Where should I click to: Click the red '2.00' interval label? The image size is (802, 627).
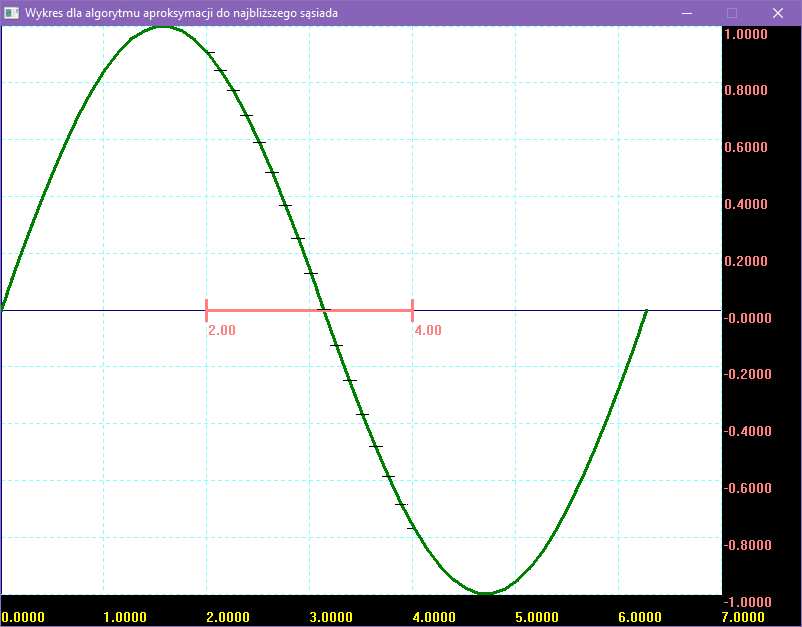coord(222,330)
